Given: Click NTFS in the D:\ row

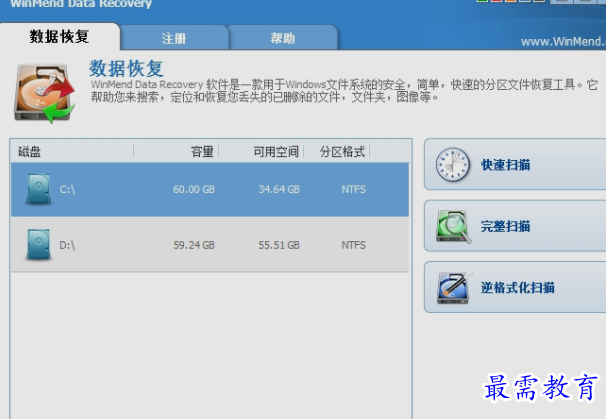Looking at the screenshot, I should [x=353, y=245].
